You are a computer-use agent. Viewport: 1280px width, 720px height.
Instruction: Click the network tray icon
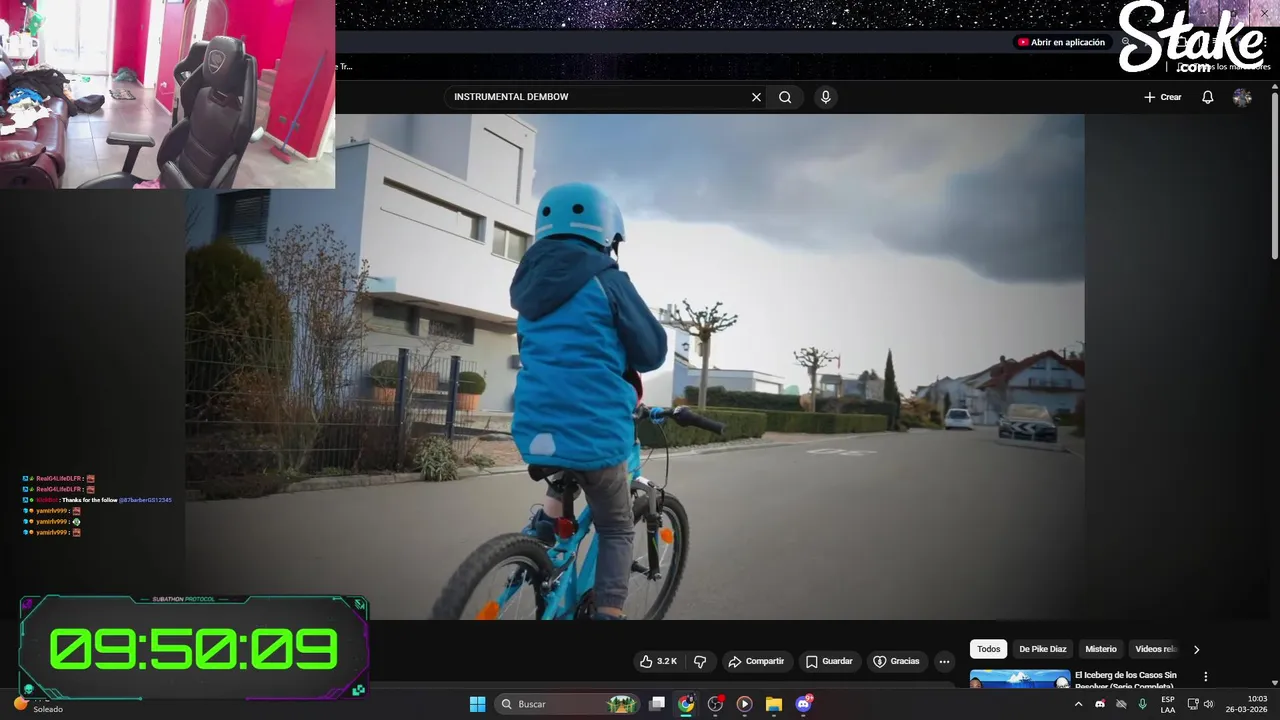pyautogui.click(x=1192, y=704)
